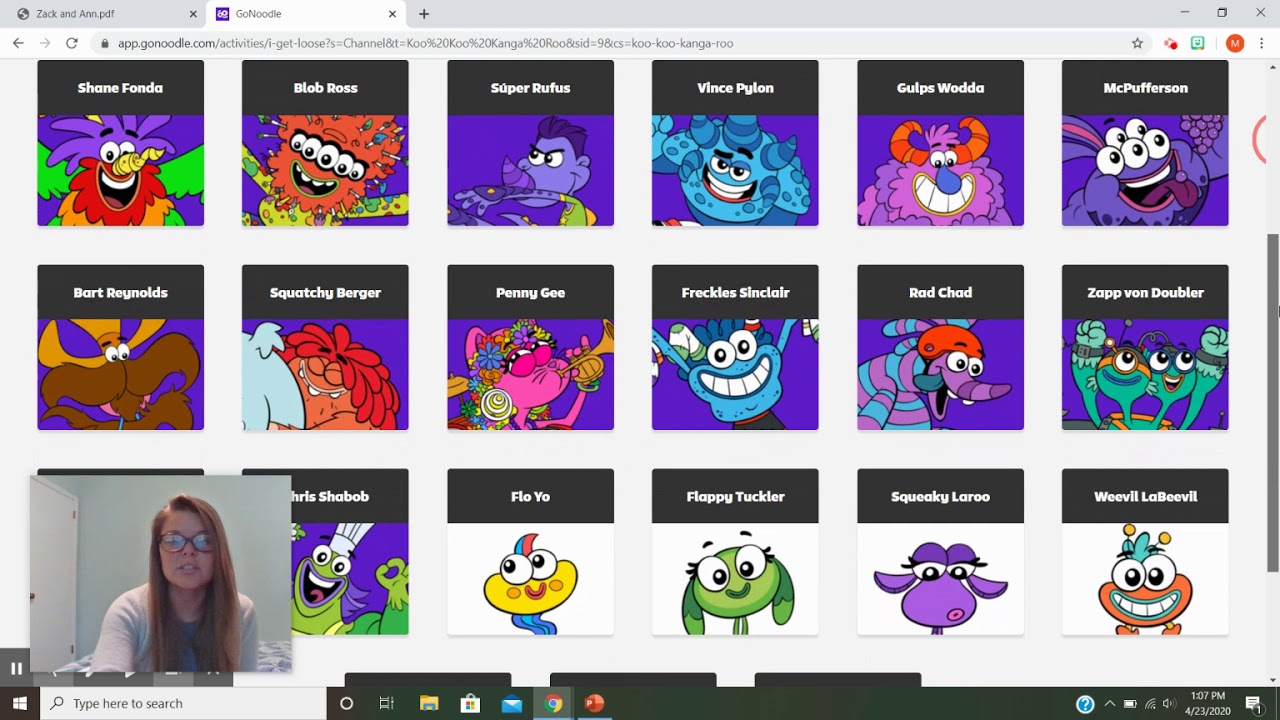The height and width of the screenshot is (720, 1280).
Task: Go back to the previous page
Action: tap(18, 43)
